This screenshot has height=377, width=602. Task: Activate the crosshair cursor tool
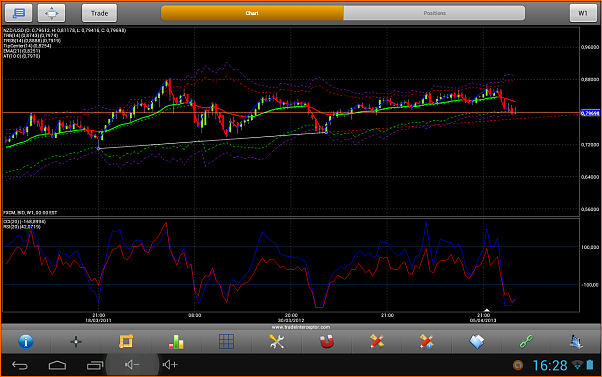coord(76,341)
